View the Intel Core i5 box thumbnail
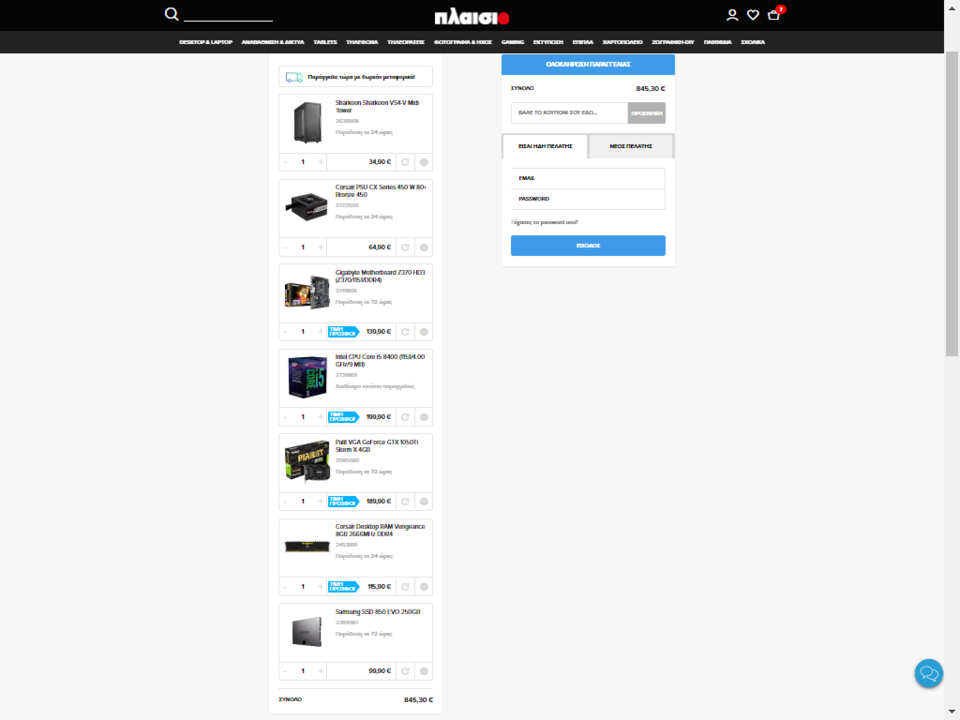This screenshot has width=960, height=720. (307, 377)
